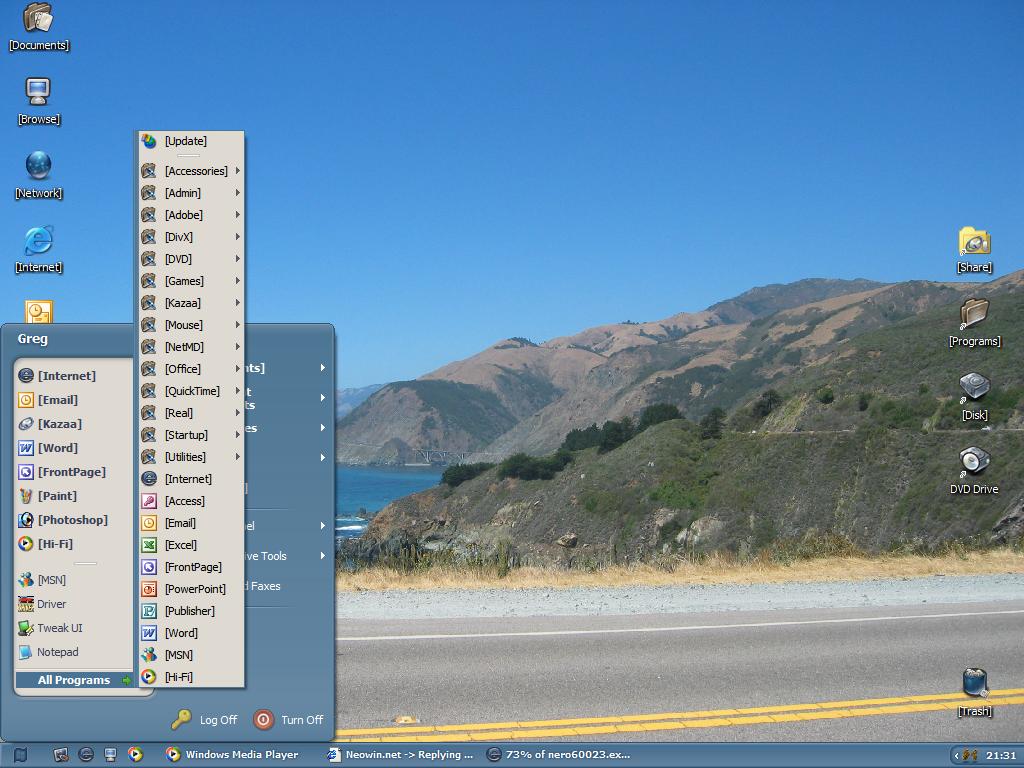This screenshot has width=1024, height=768.
Task: Open the [Browse] computer desktop icon
Action: (39, 101)
